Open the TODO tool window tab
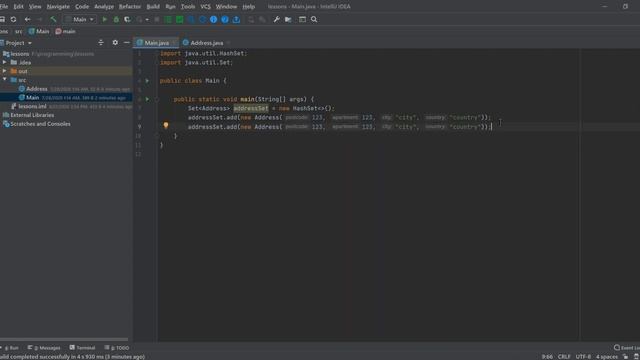640x360 pixels. tap(117, 348)
